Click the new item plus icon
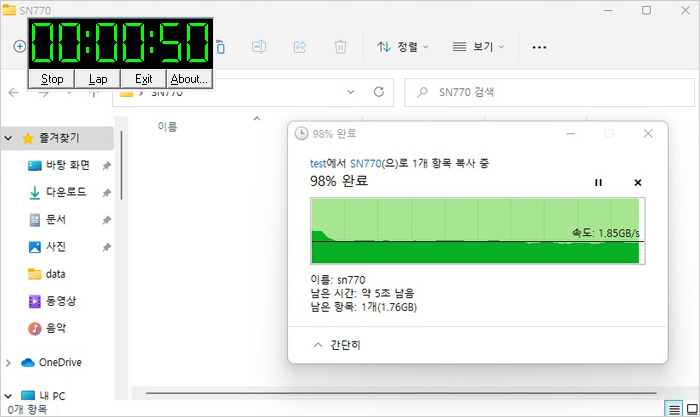Viewport: 700px width, 417px height. (x=19, y=46)
